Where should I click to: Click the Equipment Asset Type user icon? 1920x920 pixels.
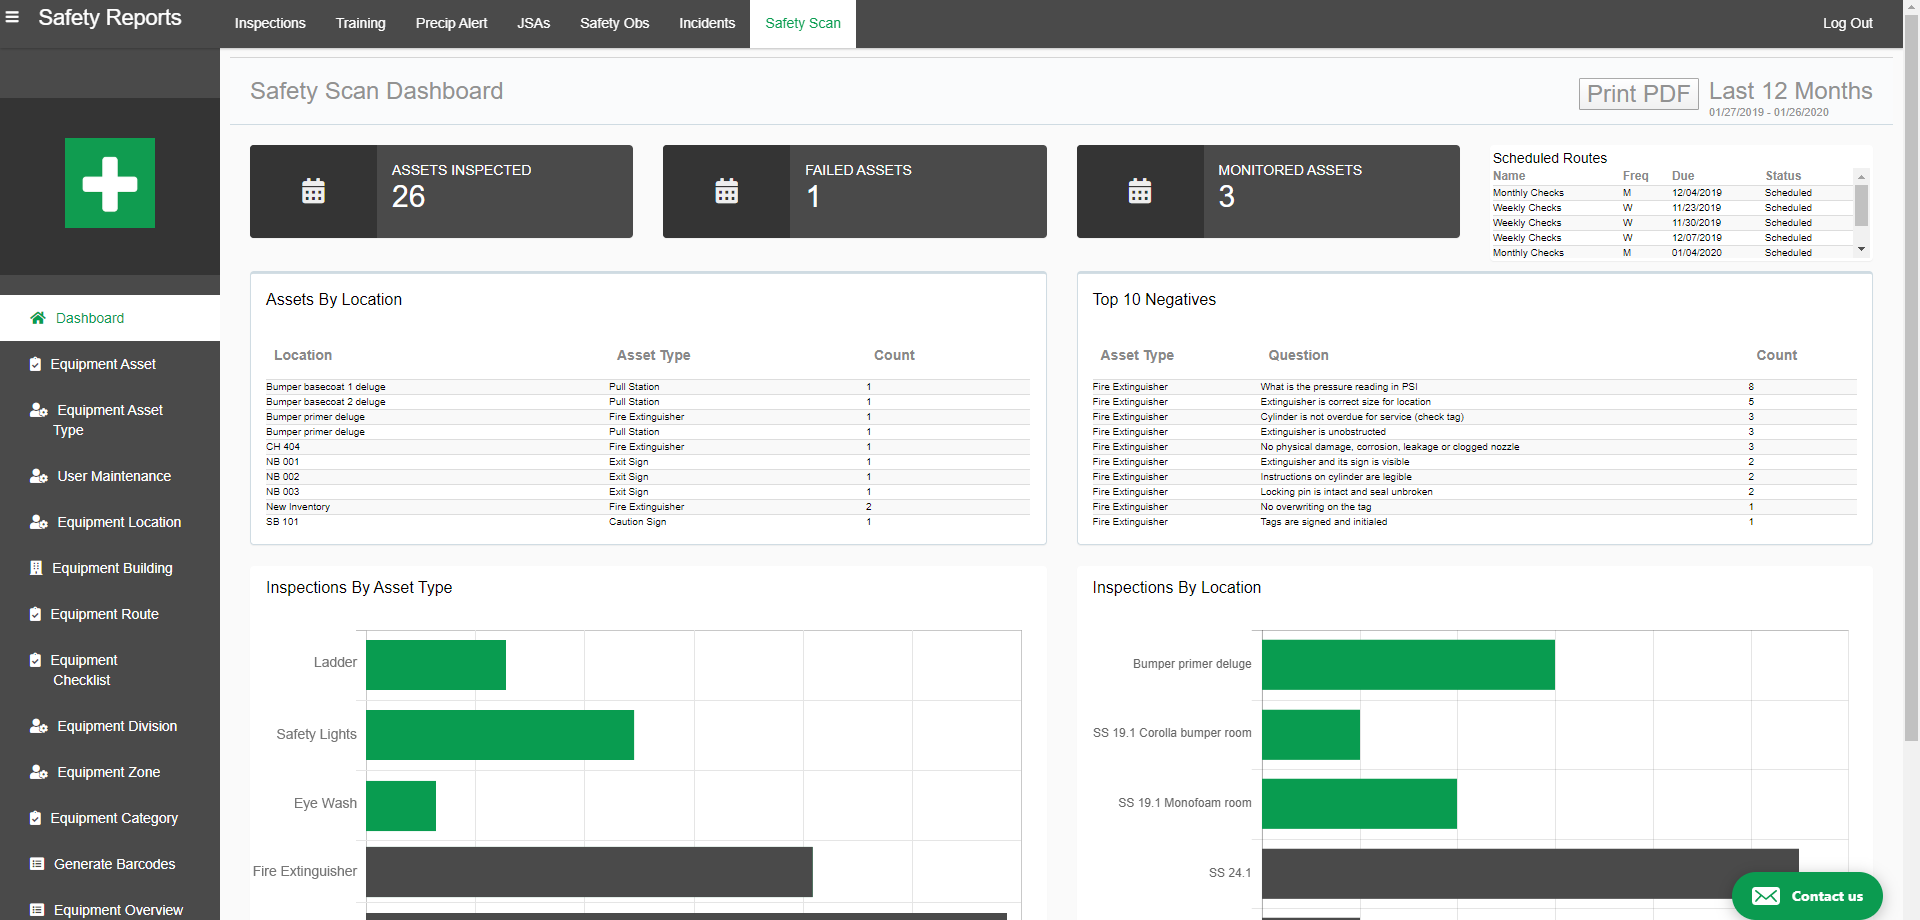39,410
